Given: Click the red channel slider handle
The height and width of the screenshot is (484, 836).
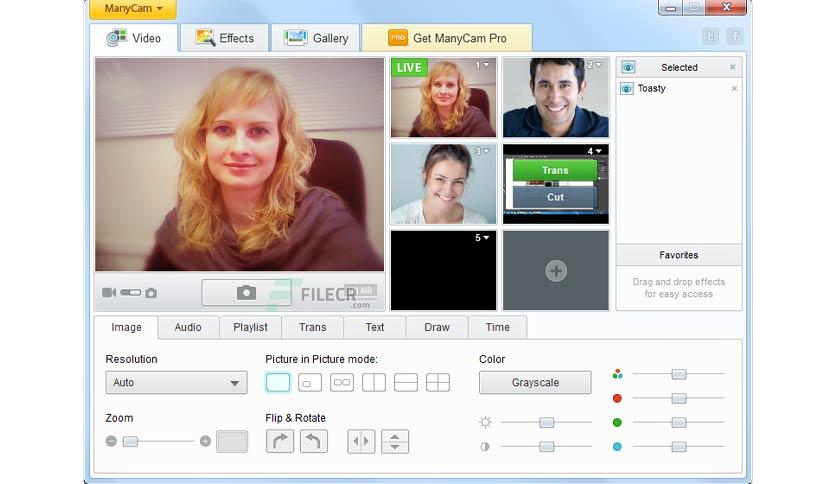Looking at the screenshot, I should point(679,398).
